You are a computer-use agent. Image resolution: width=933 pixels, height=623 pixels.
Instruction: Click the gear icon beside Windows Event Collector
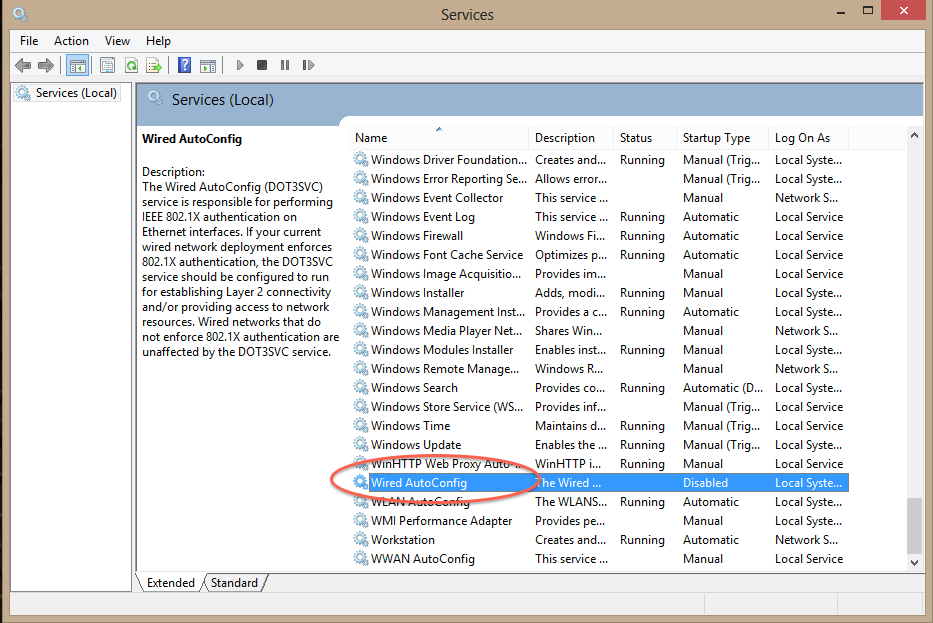(361, 197)
